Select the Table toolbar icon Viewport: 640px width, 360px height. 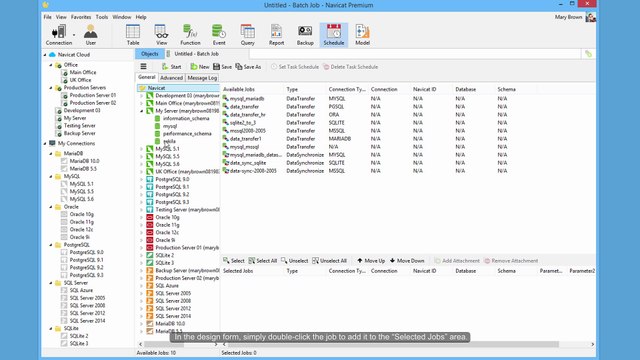133,35
